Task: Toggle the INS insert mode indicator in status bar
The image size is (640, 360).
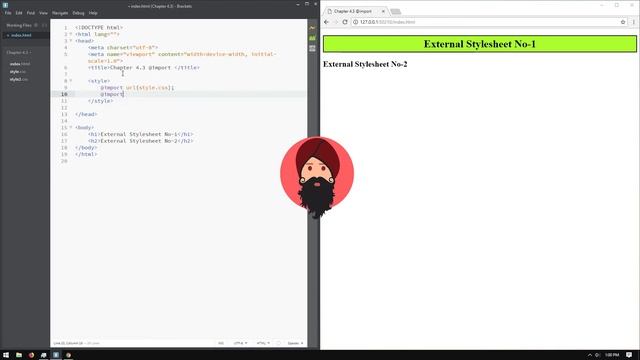Action: point(221,343)
